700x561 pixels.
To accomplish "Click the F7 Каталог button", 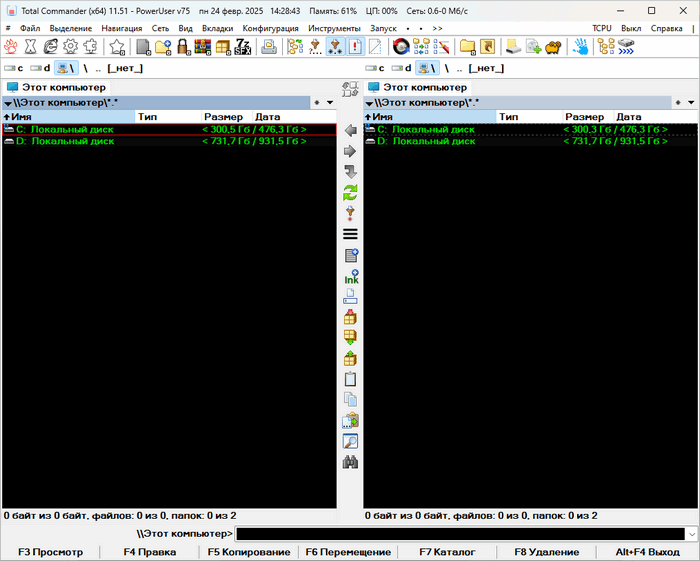I will [447, 552].
